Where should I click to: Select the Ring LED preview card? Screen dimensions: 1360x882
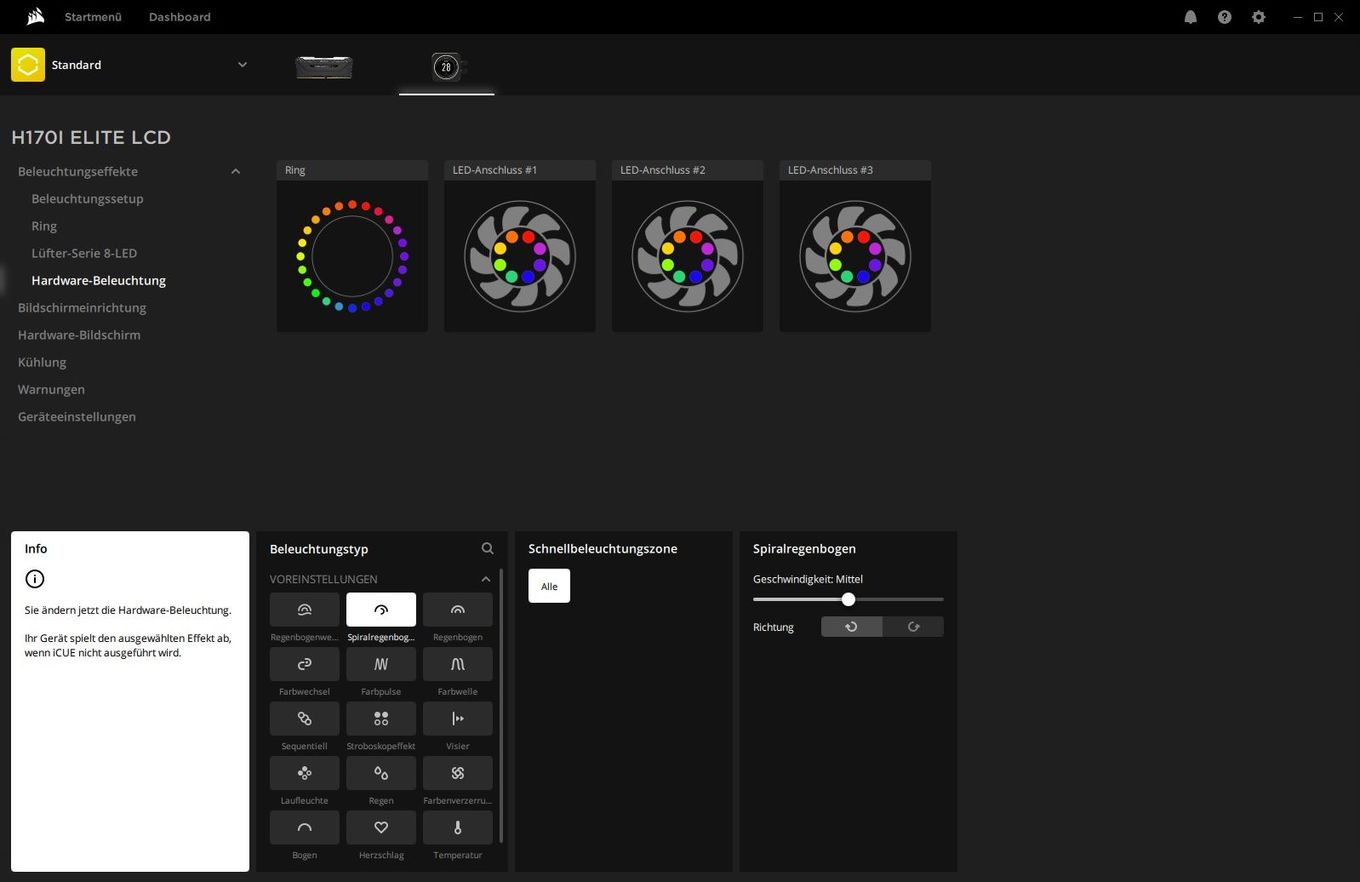click(352, 246)
